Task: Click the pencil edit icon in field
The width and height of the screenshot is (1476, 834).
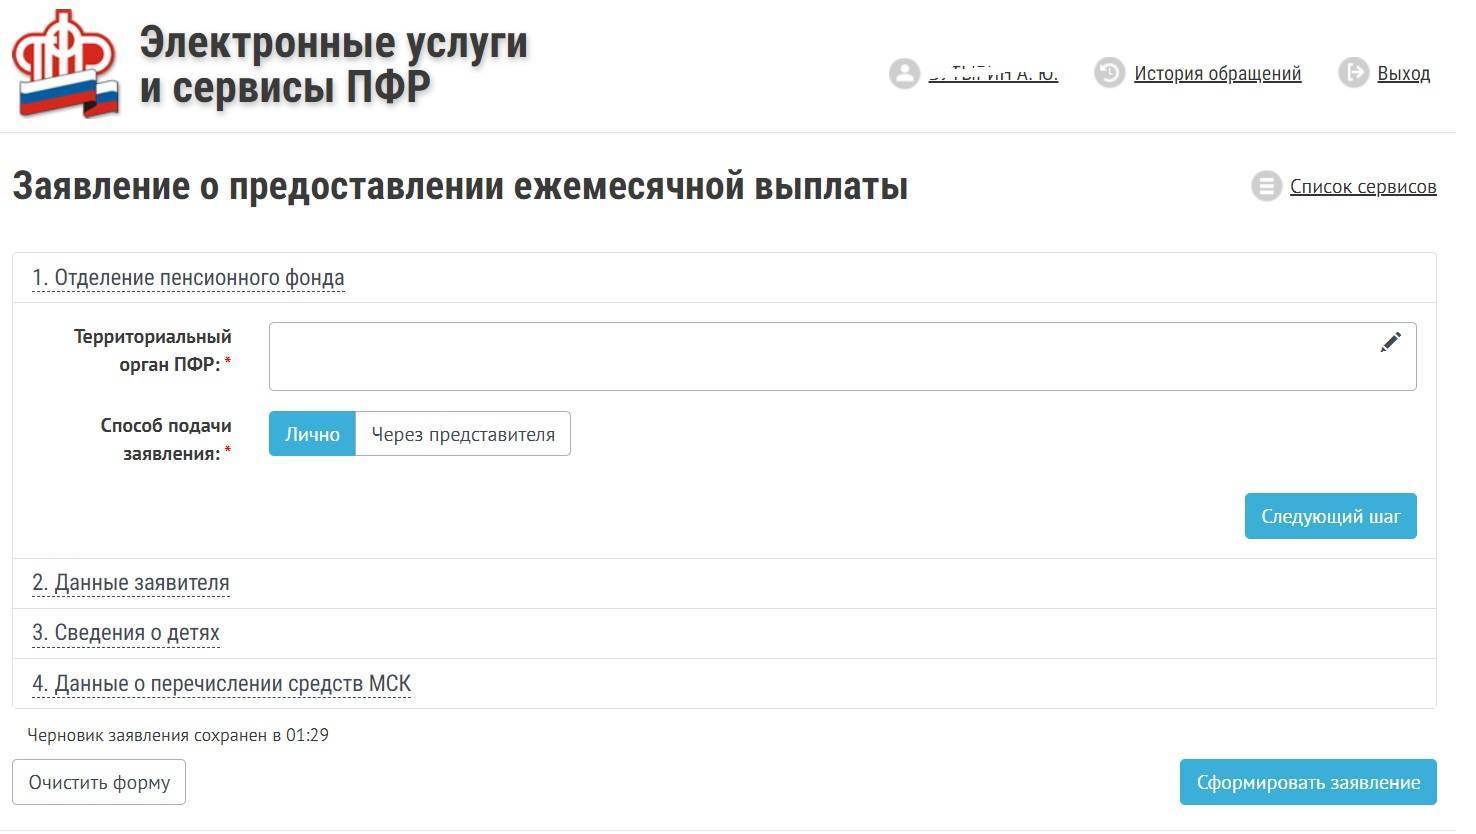Action: [x=1390, y=342]
